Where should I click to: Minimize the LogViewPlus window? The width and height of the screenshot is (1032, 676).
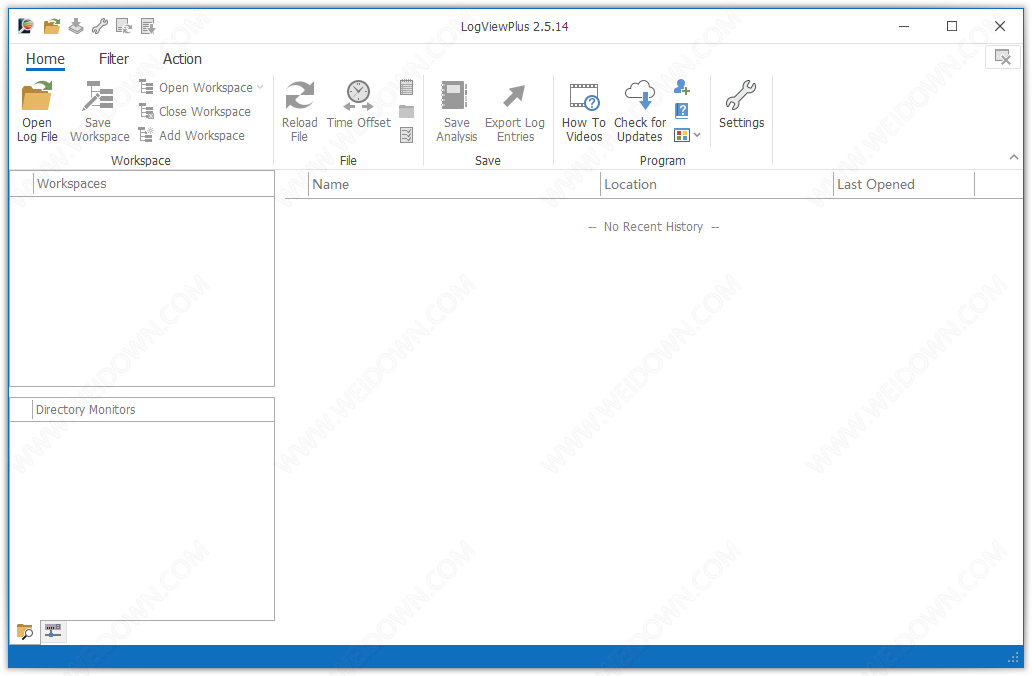904,26
